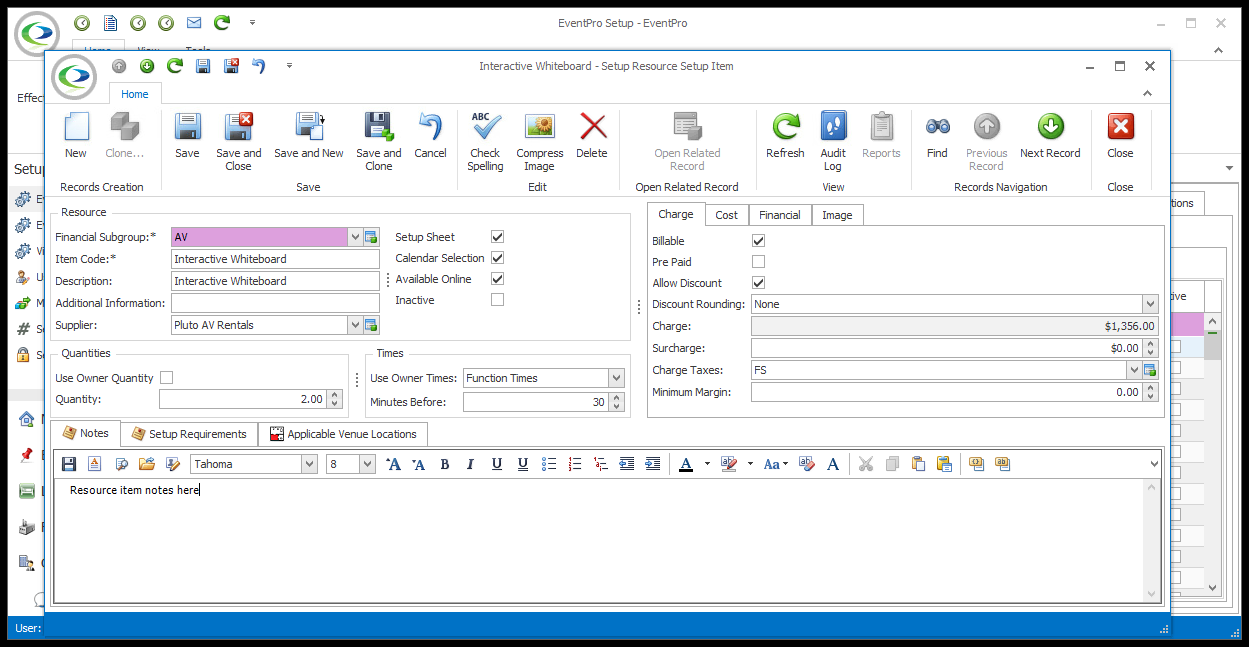This screenshot has width=1249, height=647.
Task: Increase Quantity with the up spinner
Action: [x=335, y=394]
